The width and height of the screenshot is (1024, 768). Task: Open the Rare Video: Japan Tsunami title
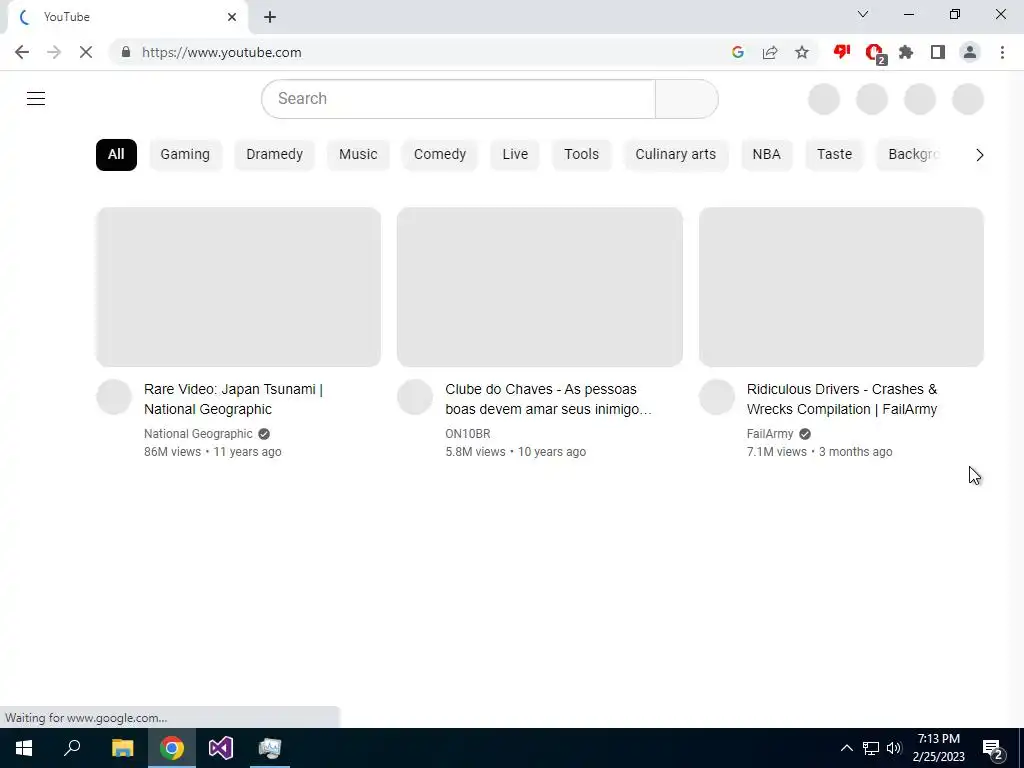pyautogui.click(x=234, y=399)
